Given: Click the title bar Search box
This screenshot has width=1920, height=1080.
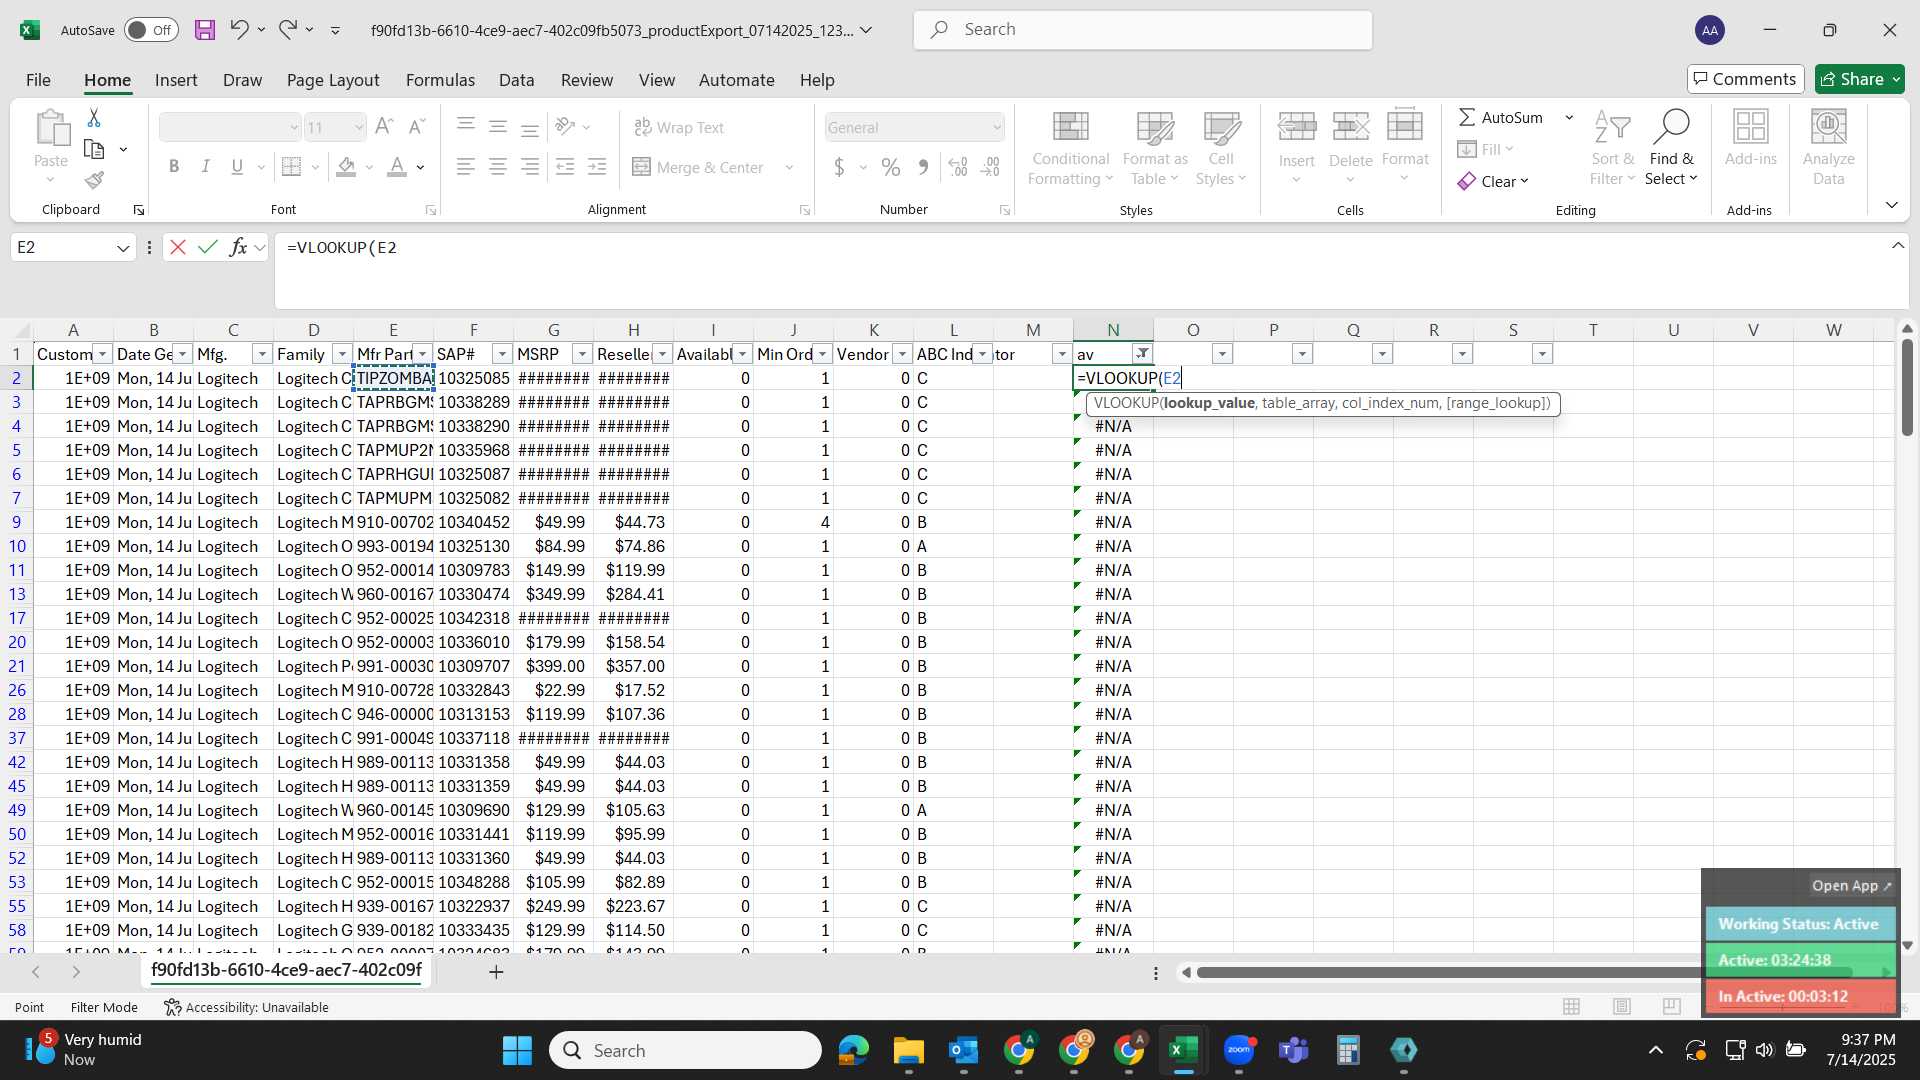Looking at the screenshot, I should click(1143, 30).
